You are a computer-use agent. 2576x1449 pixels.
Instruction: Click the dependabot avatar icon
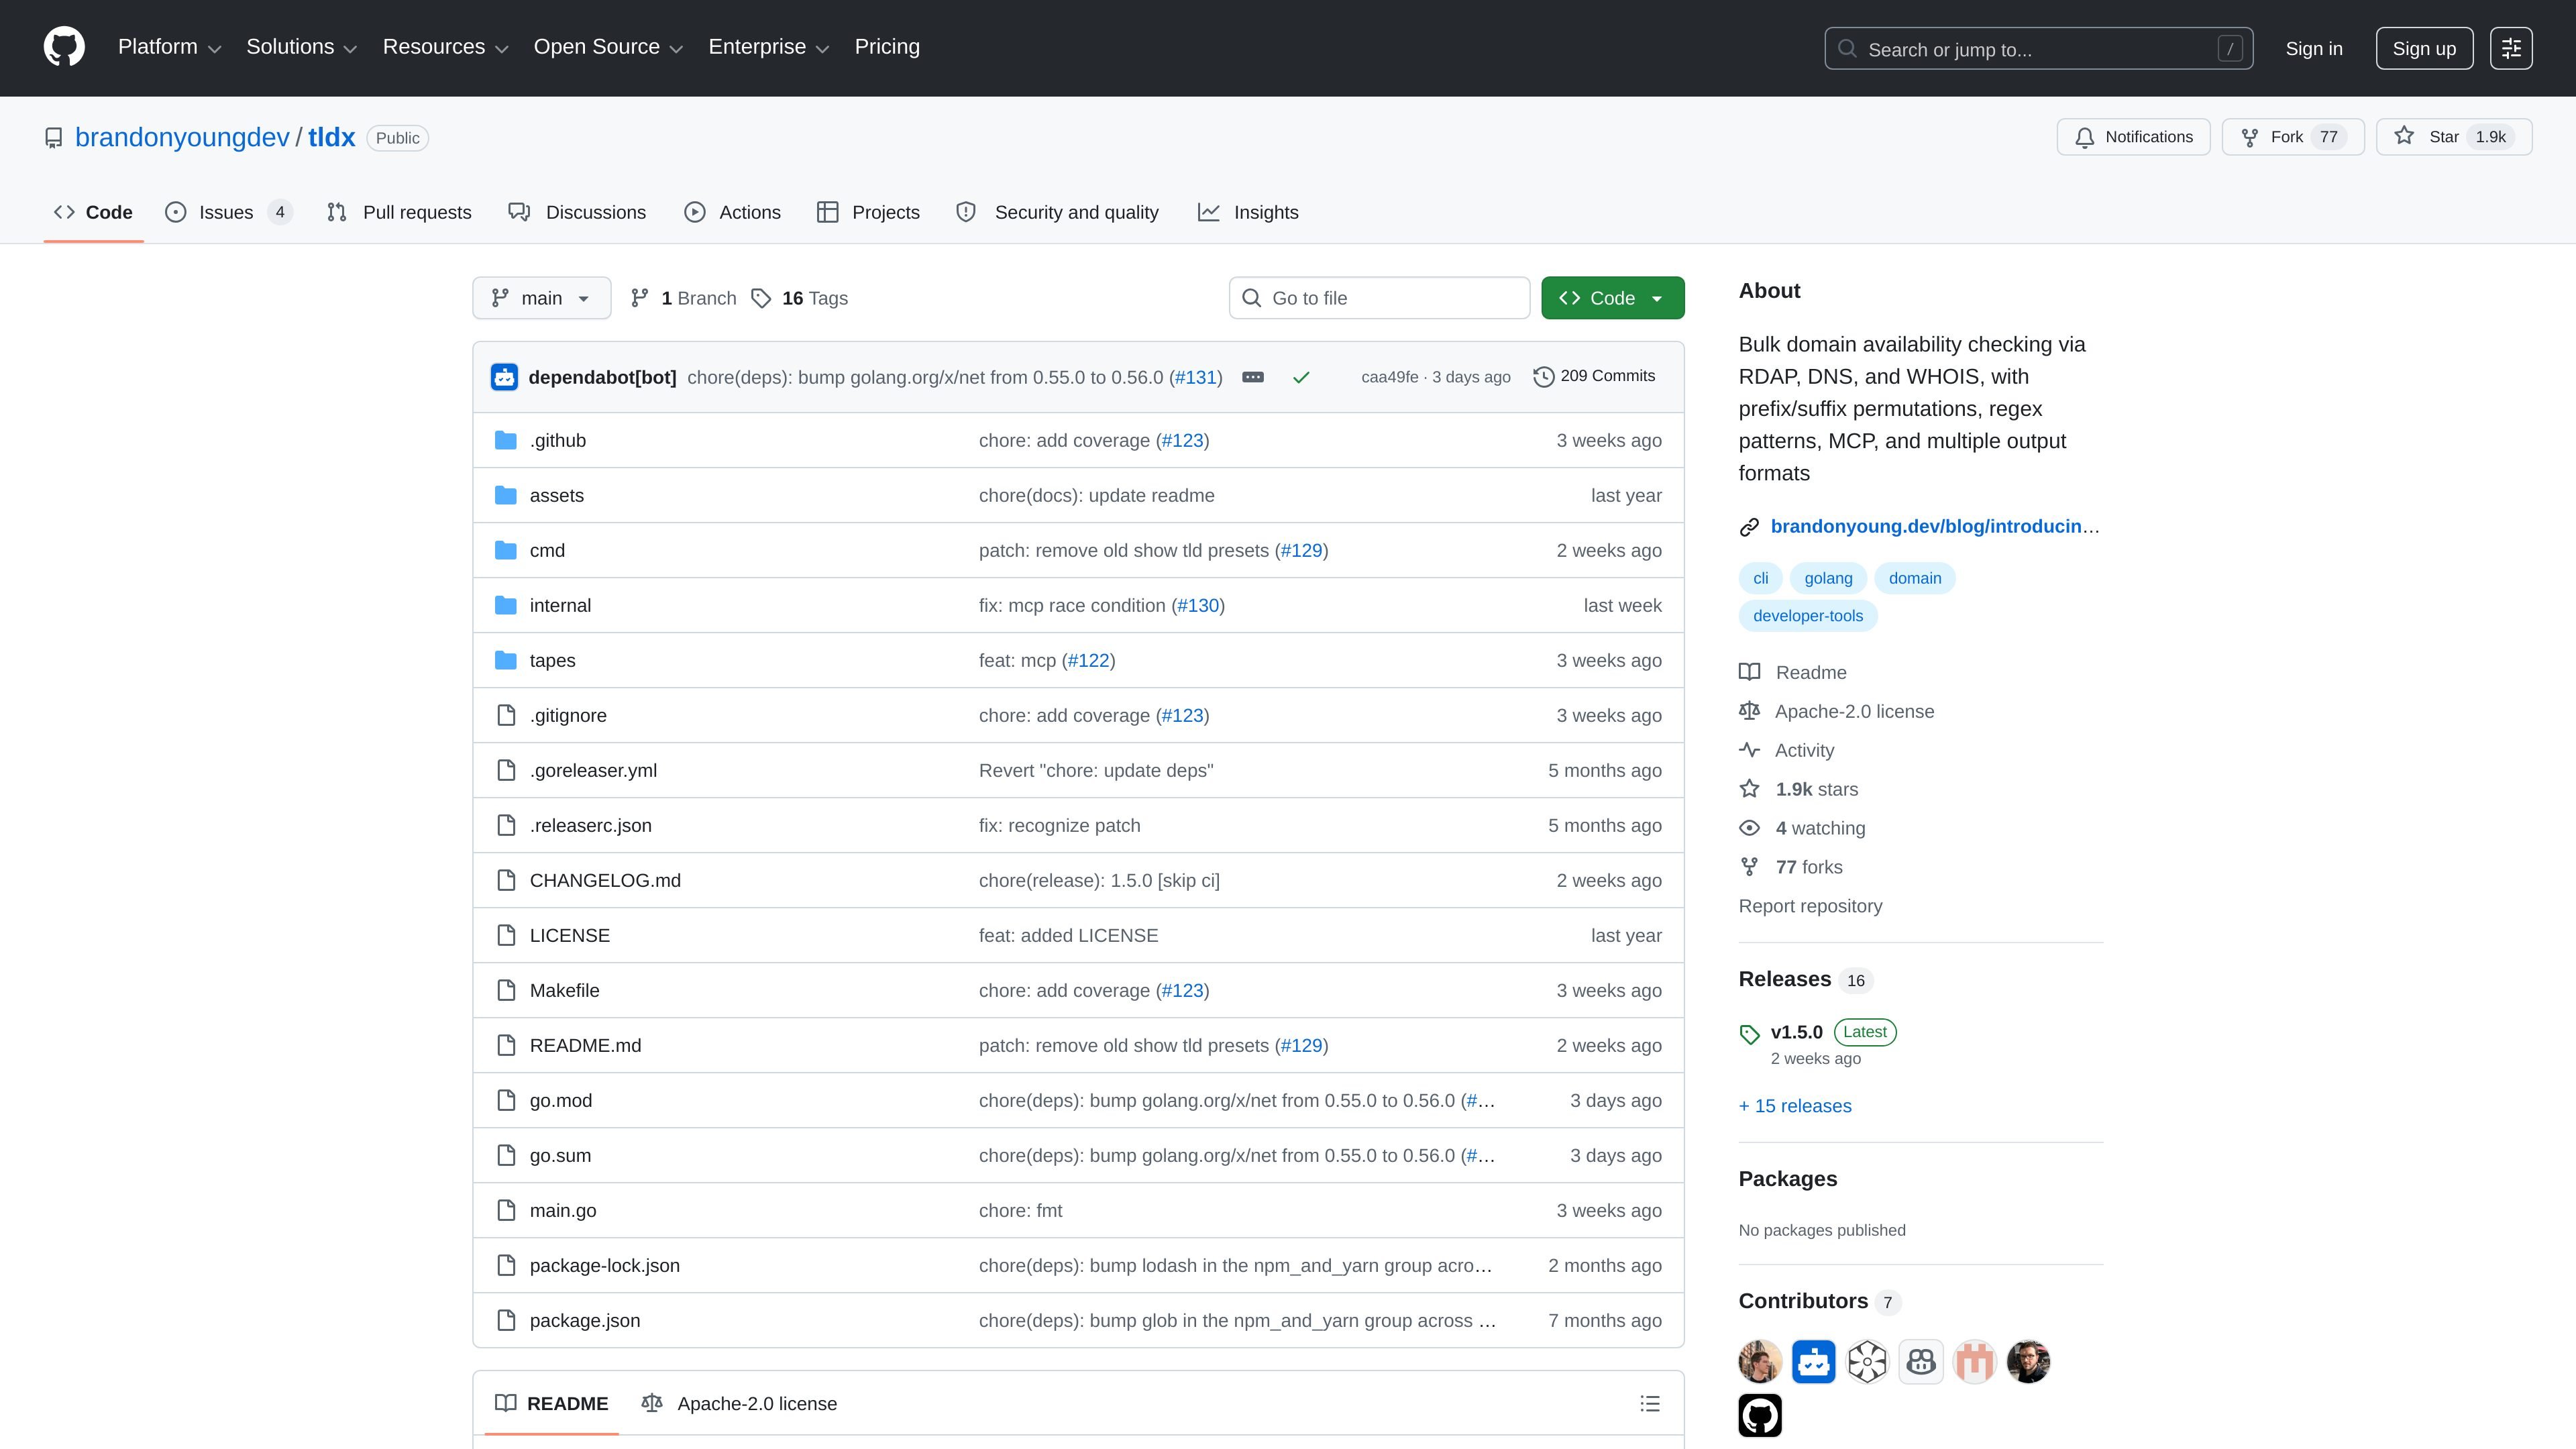point(505,377)
